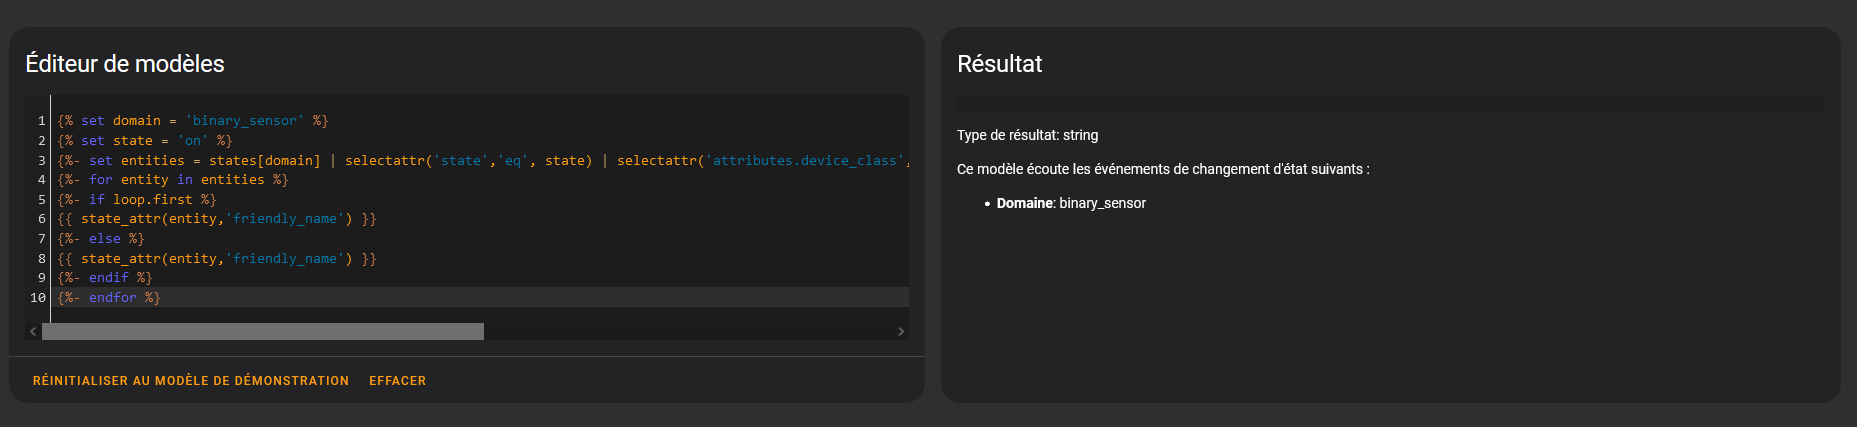The width and height of the screenshot is (1857, 427).
Task: Click the 'Domaine: binary_sensor' list item
Action: pyautogui.click(x=1071, y=203)
